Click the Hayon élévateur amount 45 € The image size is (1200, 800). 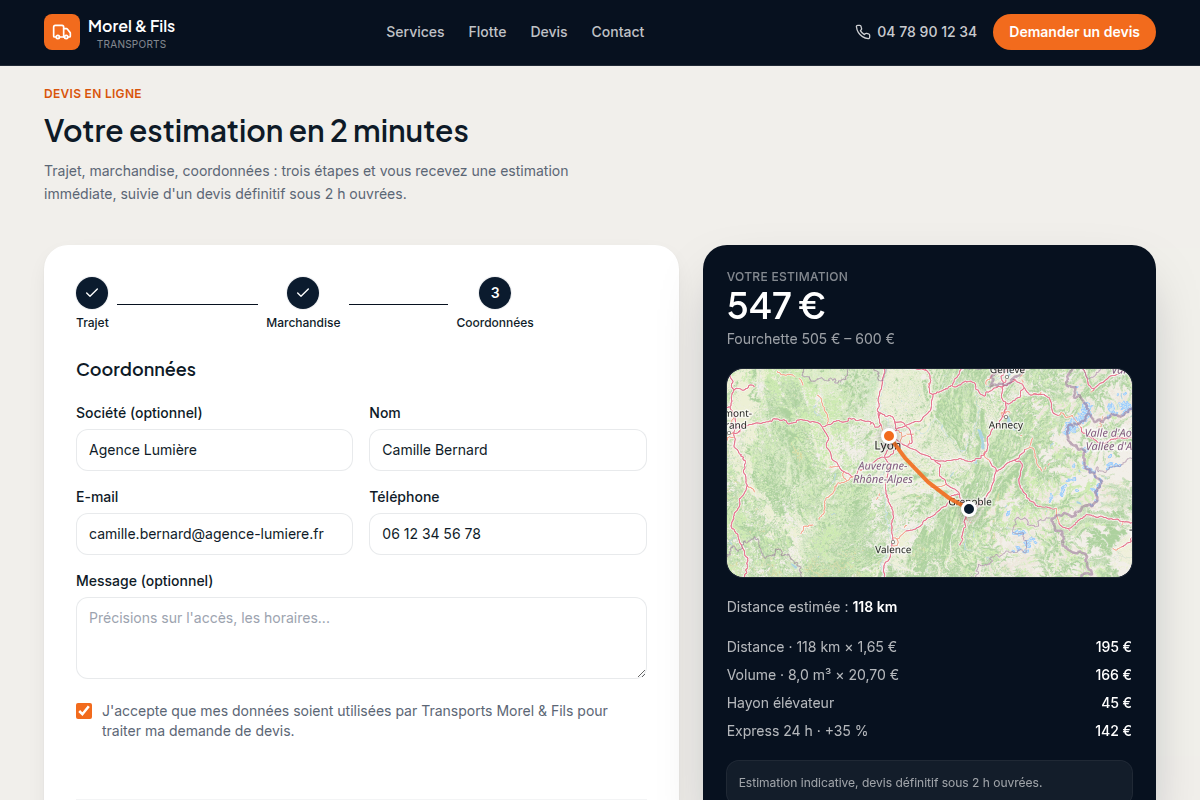pos(1117,703)
